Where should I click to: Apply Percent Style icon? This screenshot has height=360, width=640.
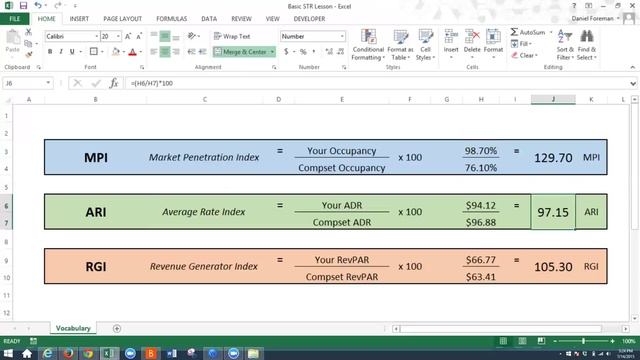click(303, 52)
